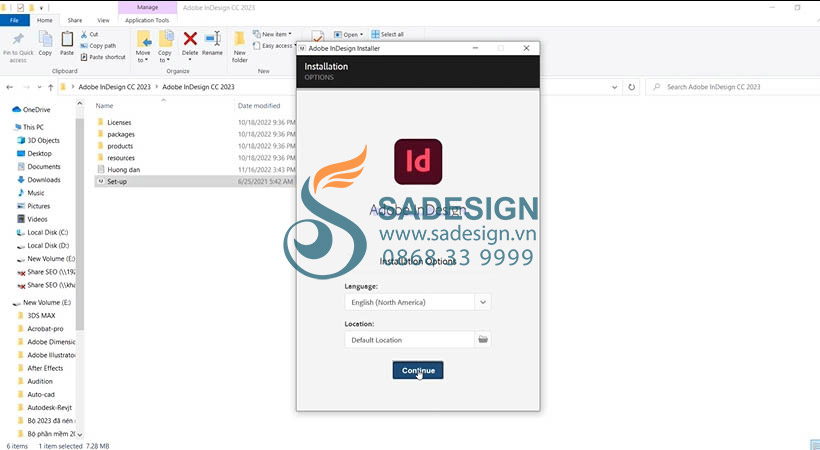Switch to the Share ribbon tab

pyautogui.click(x=75, y=20)
